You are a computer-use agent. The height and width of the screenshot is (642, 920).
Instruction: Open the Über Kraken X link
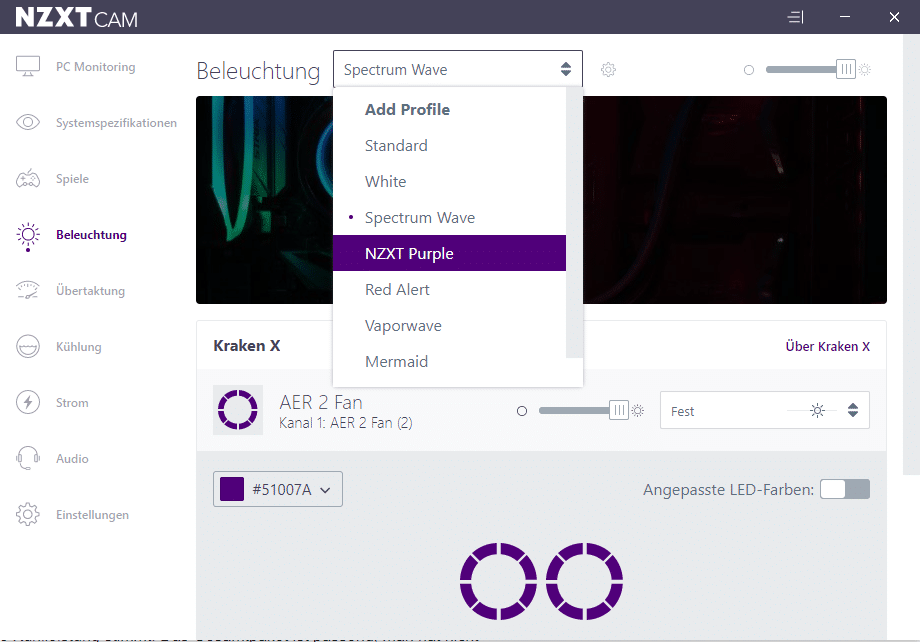coord(827,347)
